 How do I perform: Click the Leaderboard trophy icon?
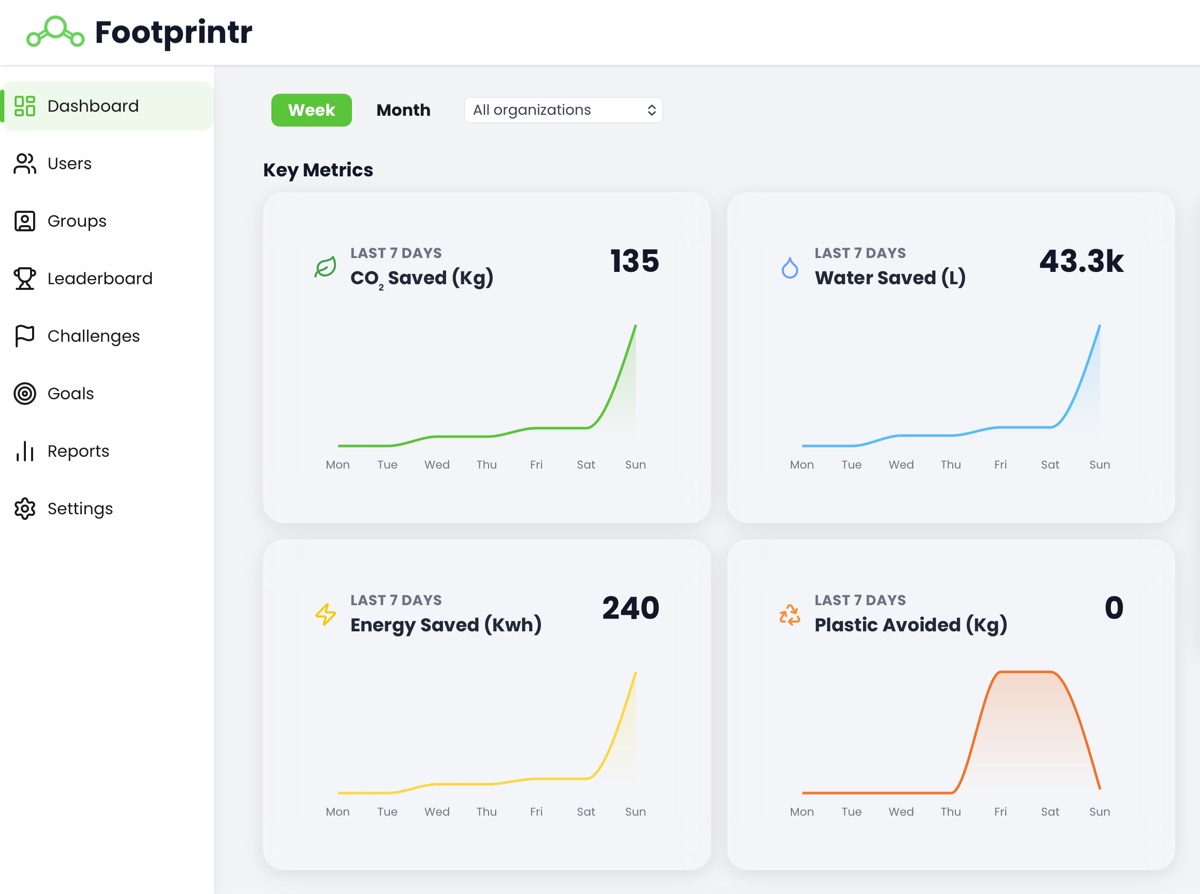(x=25, y=278)
